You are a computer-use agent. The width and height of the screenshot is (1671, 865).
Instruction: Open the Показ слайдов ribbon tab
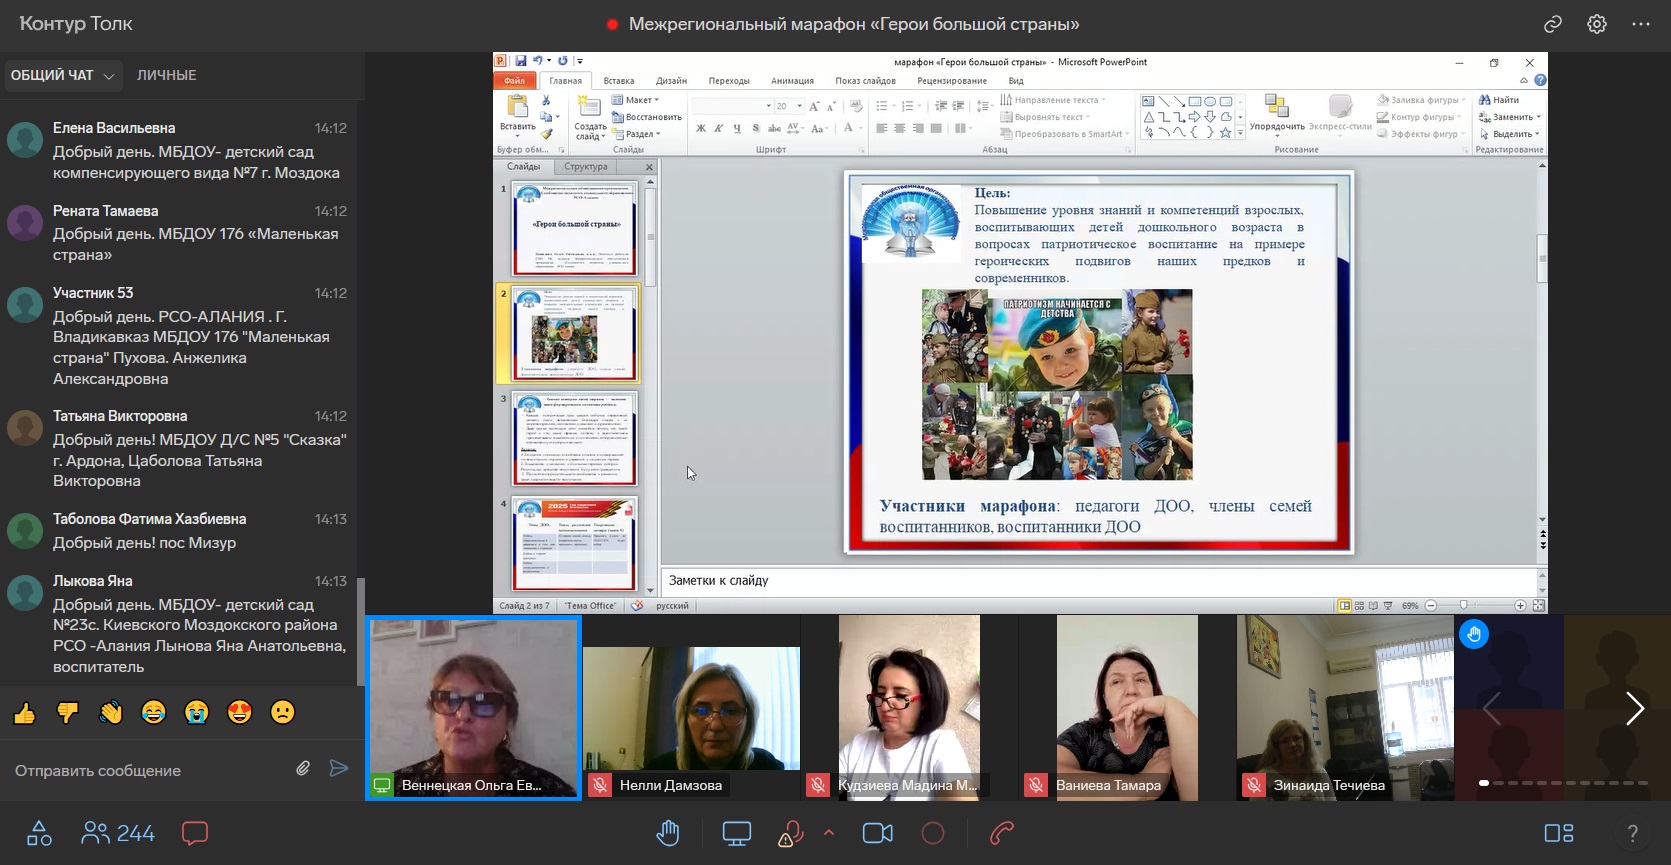pyautogui.click(x=865, y=81)
